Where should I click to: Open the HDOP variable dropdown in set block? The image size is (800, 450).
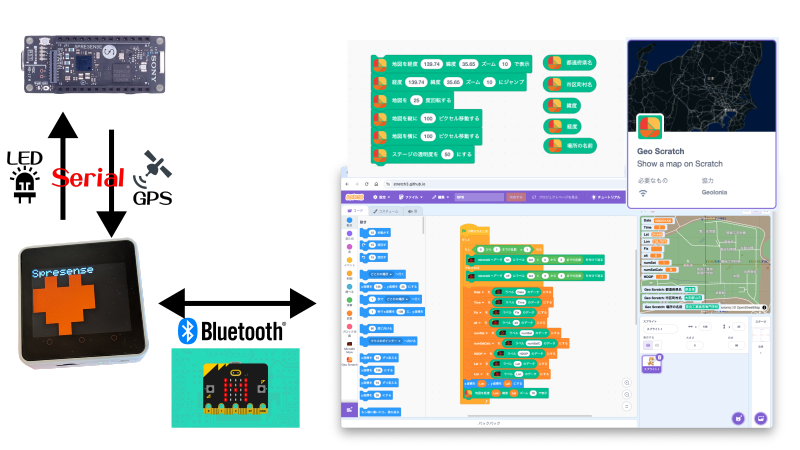479,354
